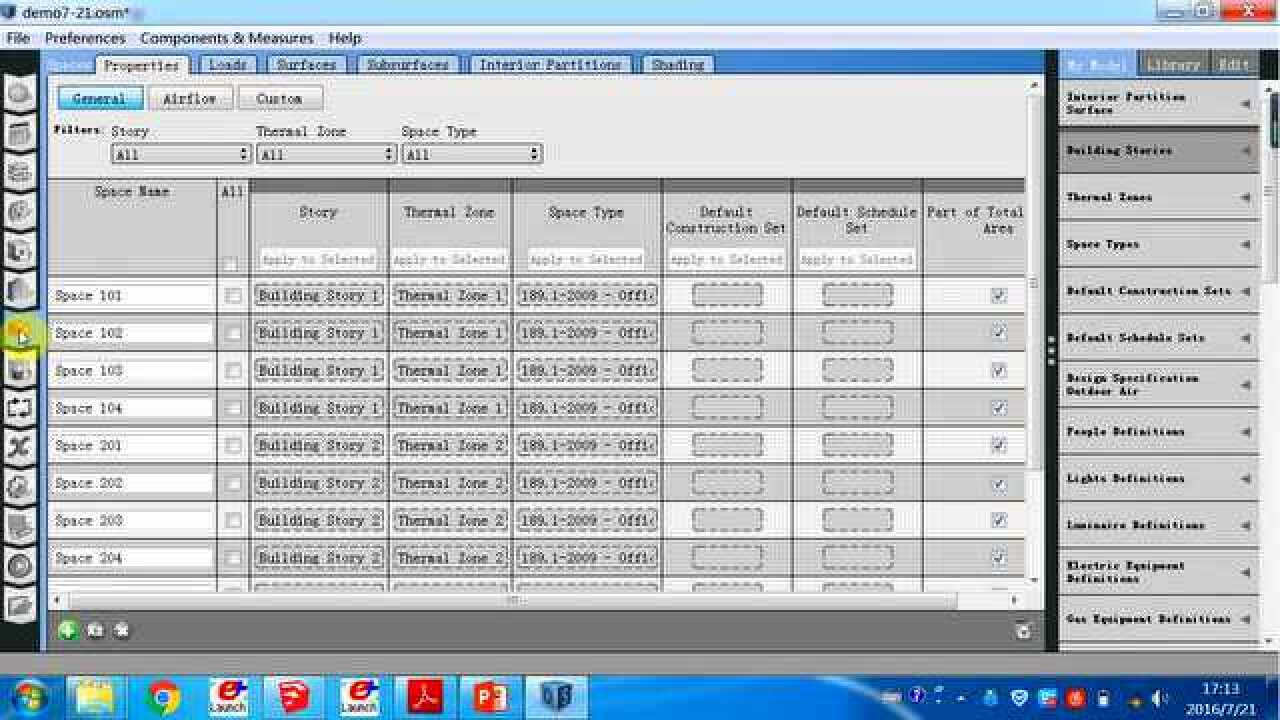The image size is (1280, 720).
Task: Open the Components & Measures menu
Action: point(227,38)
